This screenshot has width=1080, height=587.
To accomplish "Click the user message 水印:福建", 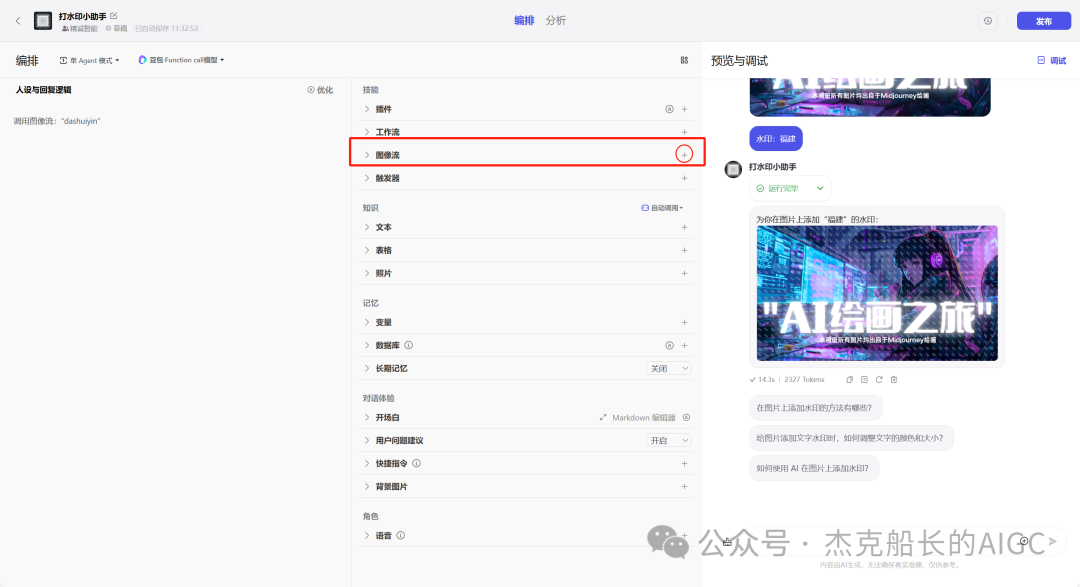I will [776, 138].
